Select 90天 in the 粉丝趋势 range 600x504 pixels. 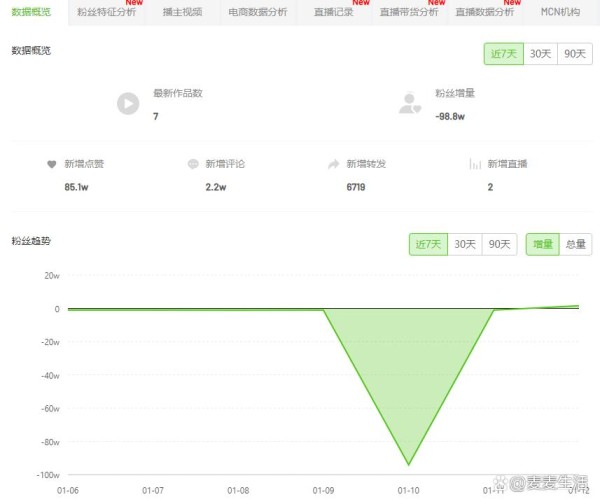[499, 244]
